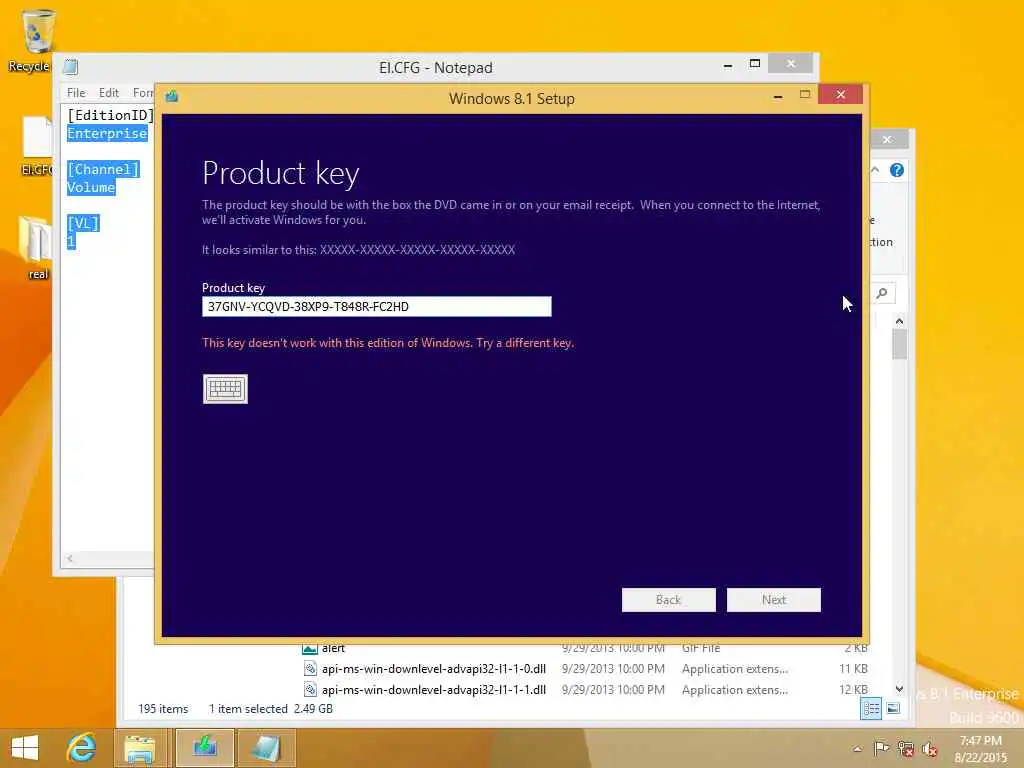1024x768 pixels.
Task: Click the Next button in Setup
Action: (x=774, y=600)
